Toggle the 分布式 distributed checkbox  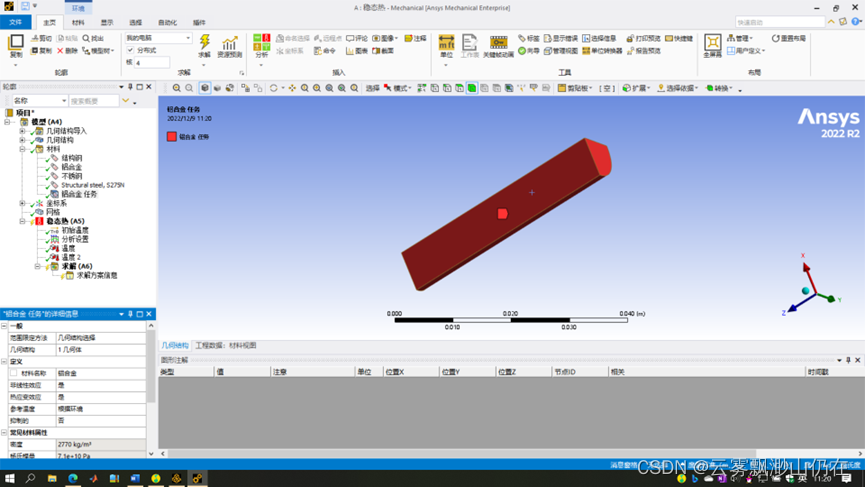click(x=131, y=50)
